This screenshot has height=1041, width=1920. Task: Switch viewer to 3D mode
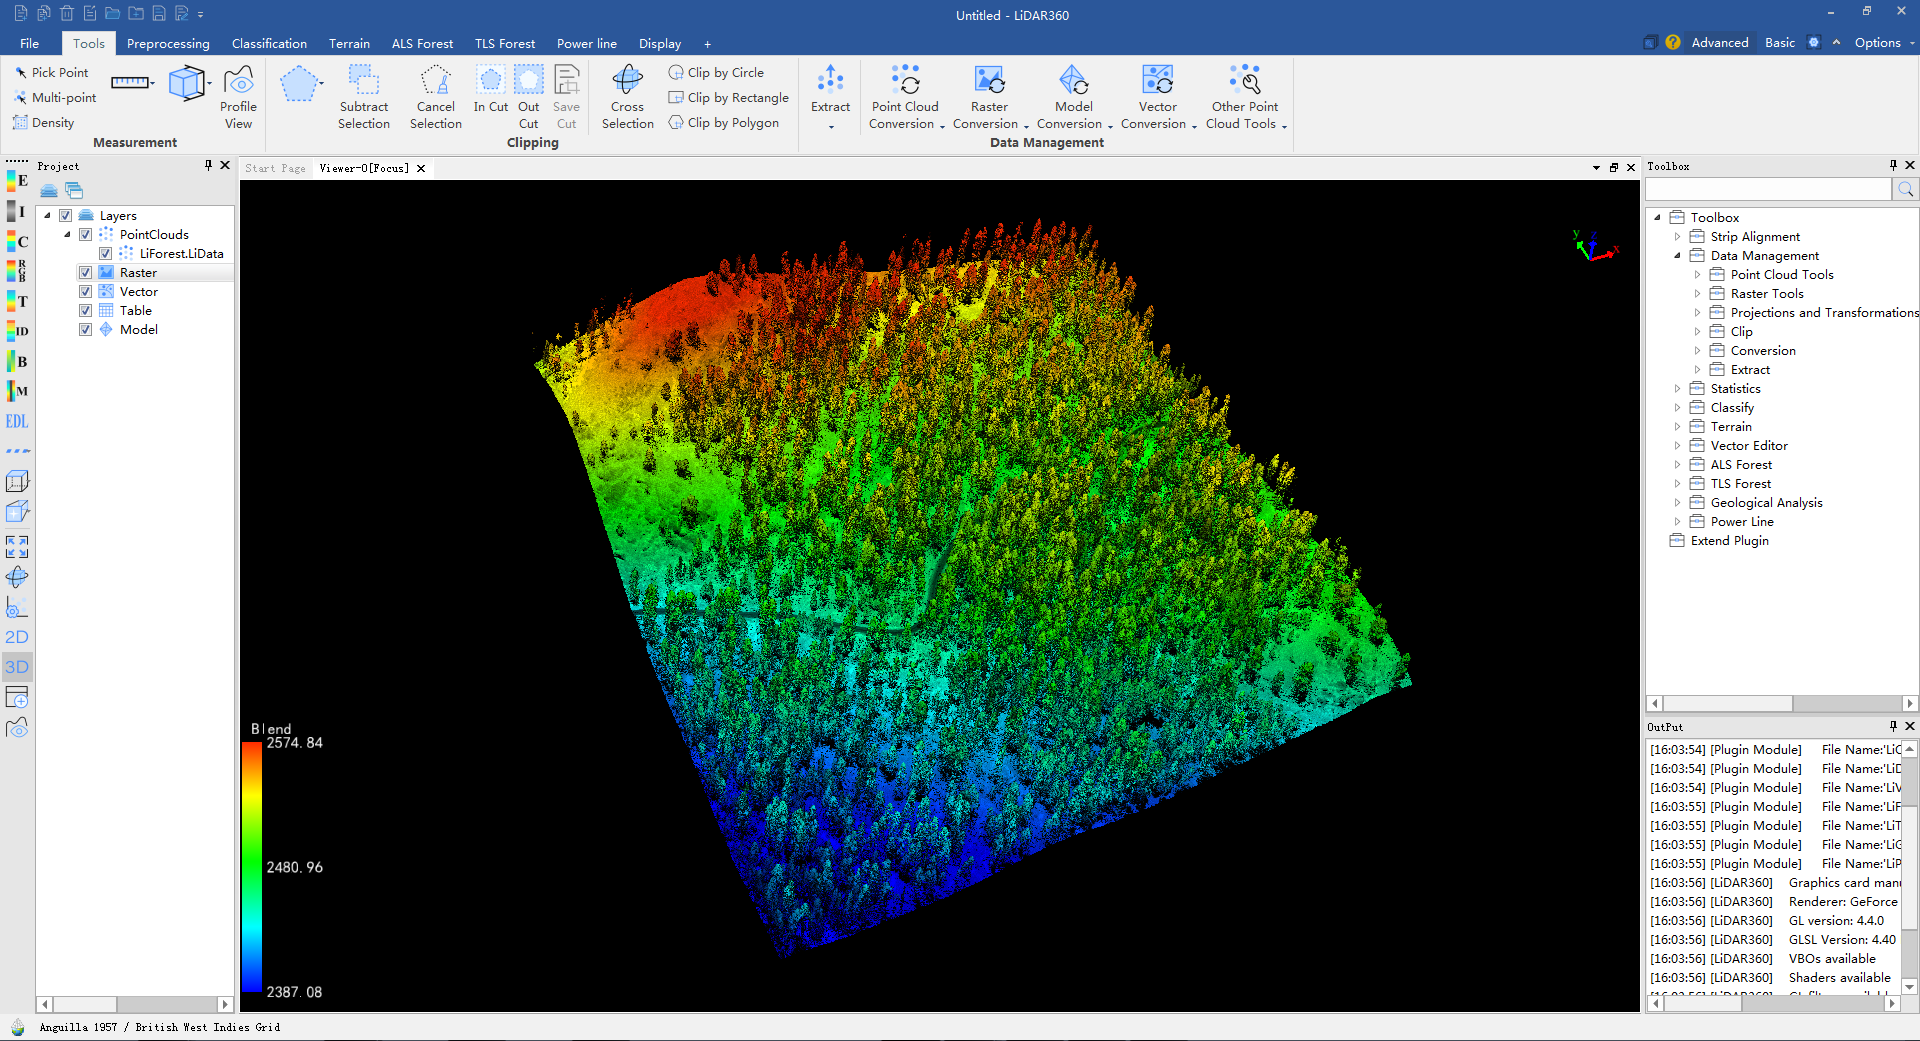[x=17, y=667]
